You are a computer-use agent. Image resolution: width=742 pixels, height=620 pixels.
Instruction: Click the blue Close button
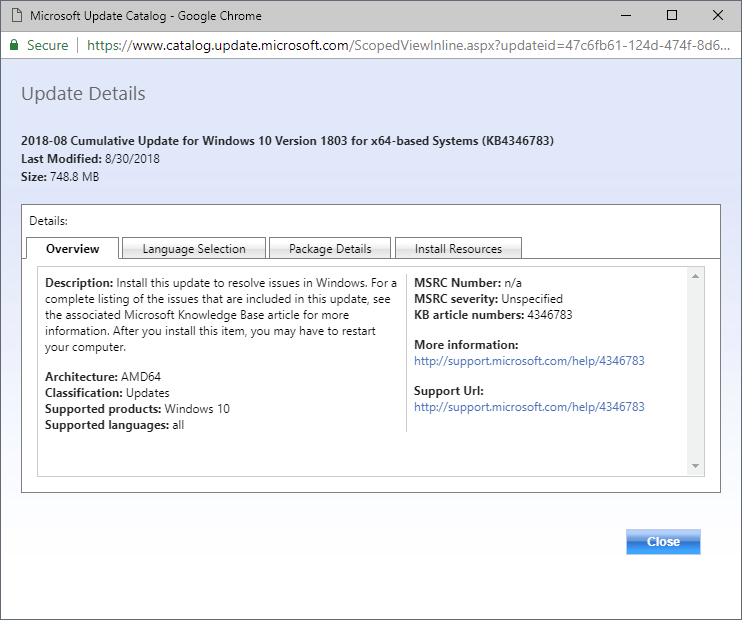(663, 541)
